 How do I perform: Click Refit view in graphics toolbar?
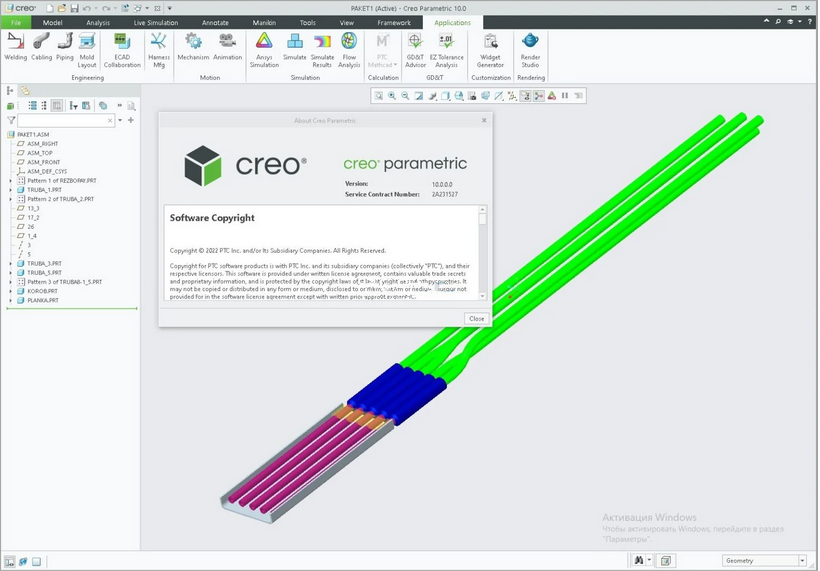(x=378, y=96)
